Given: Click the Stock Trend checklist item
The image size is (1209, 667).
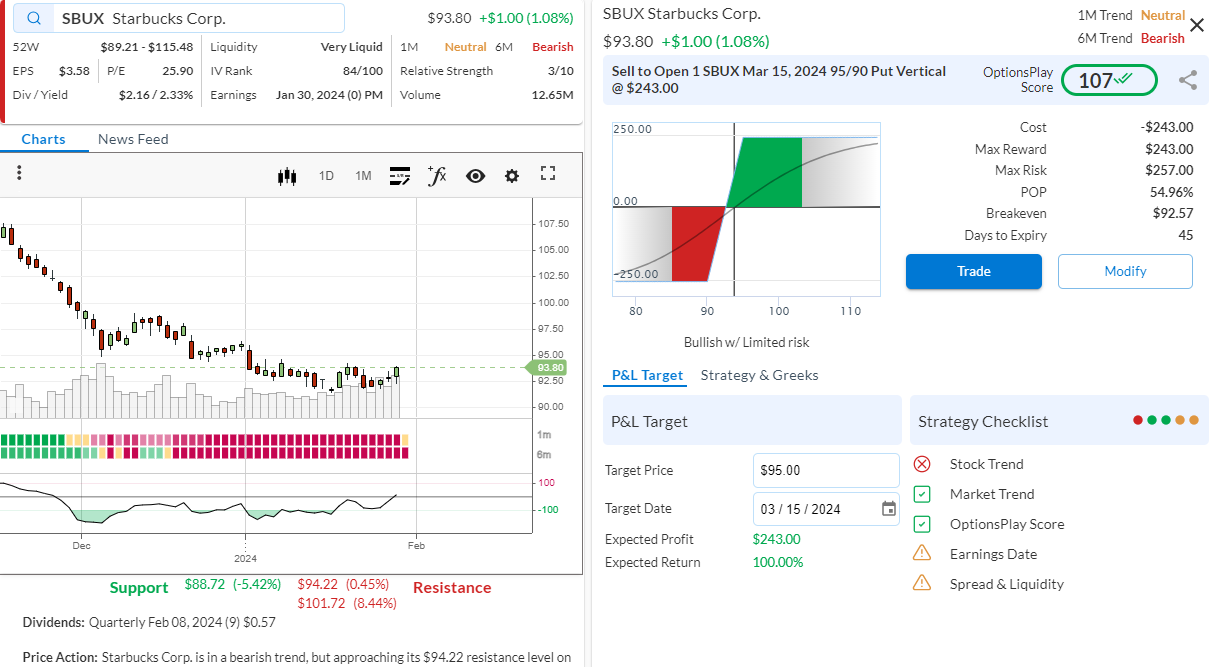Looking at the screenshot, I should pos(987,464).
